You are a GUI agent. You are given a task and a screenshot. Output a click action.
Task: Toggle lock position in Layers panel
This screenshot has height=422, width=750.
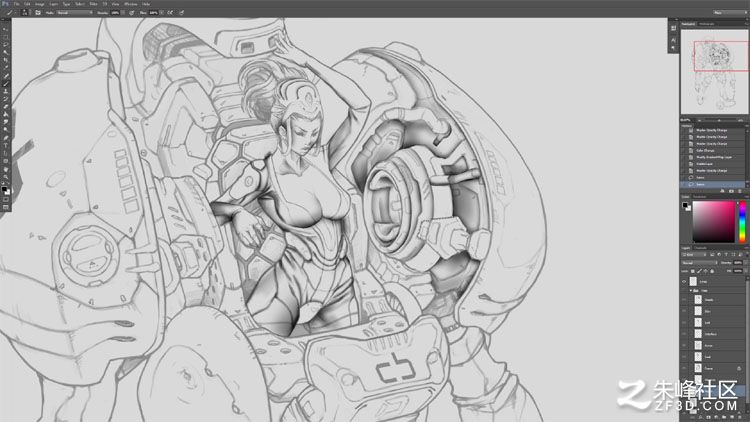[x=706, y=271]
